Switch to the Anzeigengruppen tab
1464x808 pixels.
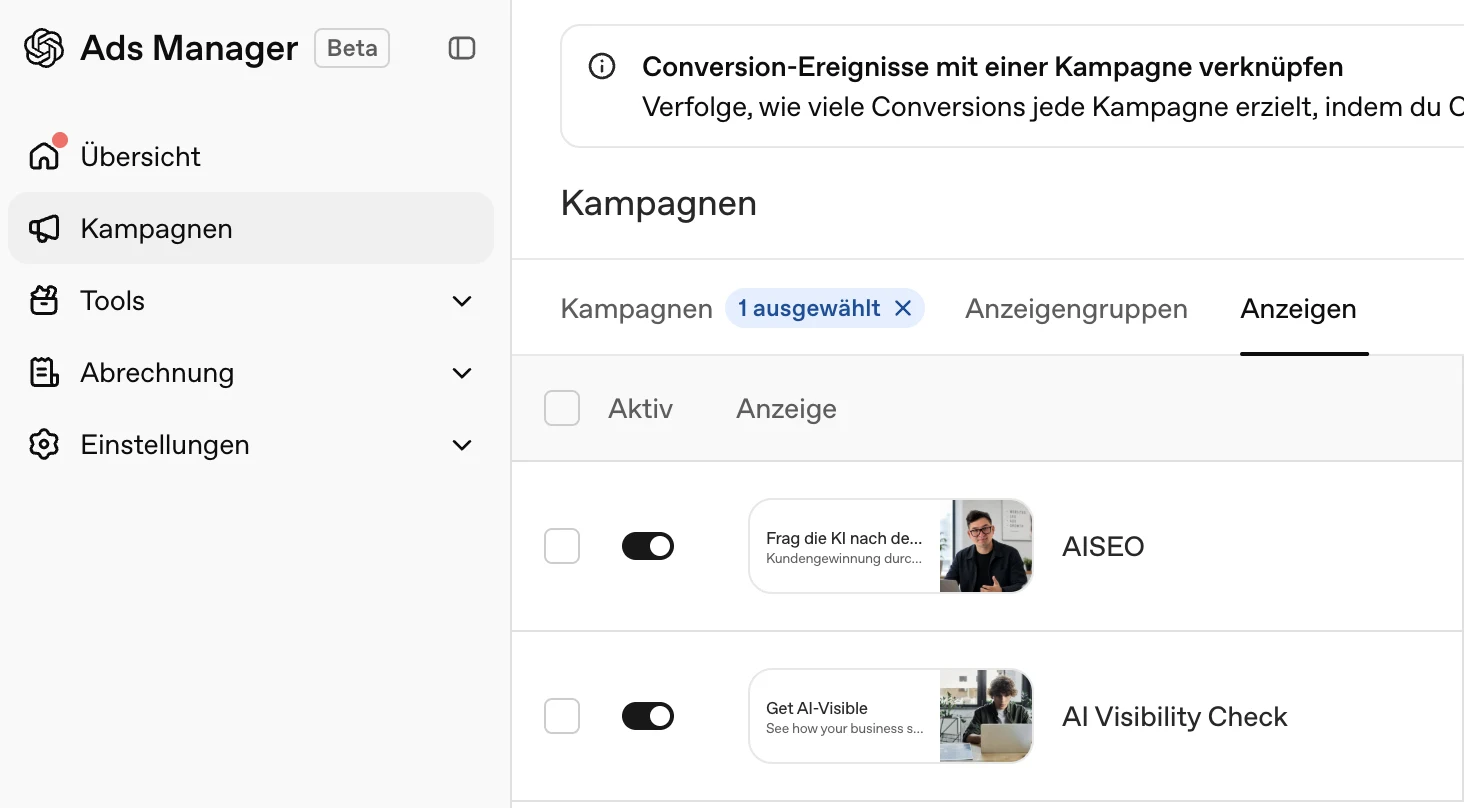(1076, 309)
